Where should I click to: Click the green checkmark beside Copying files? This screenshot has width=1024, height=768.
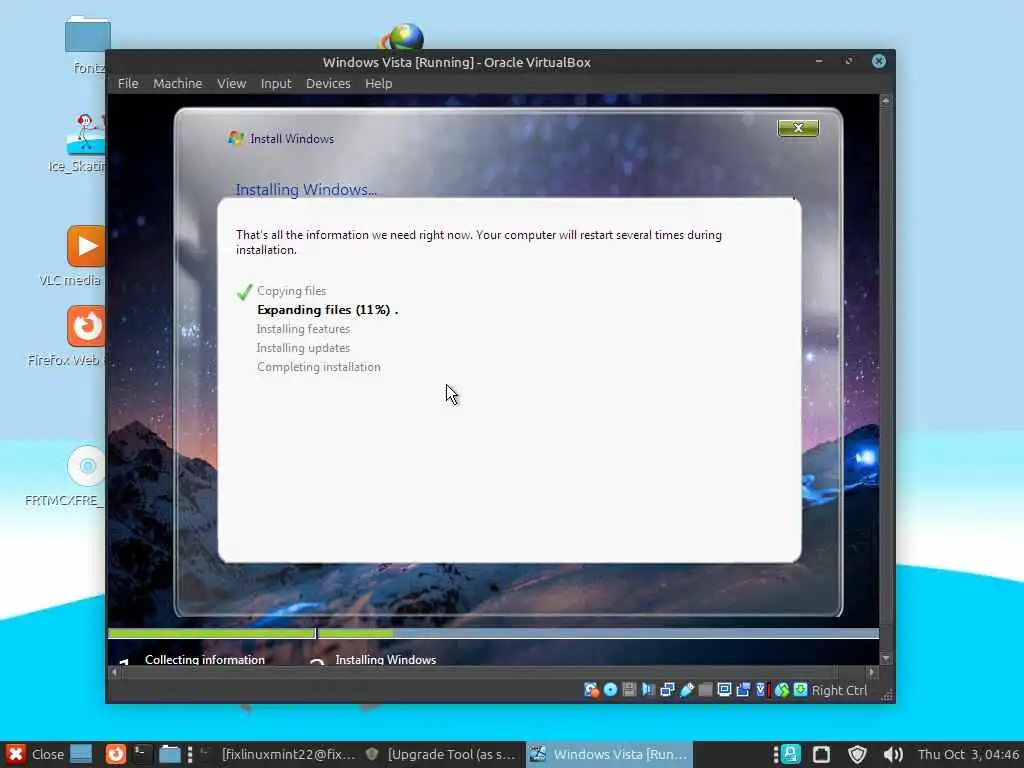click(244, 291)
